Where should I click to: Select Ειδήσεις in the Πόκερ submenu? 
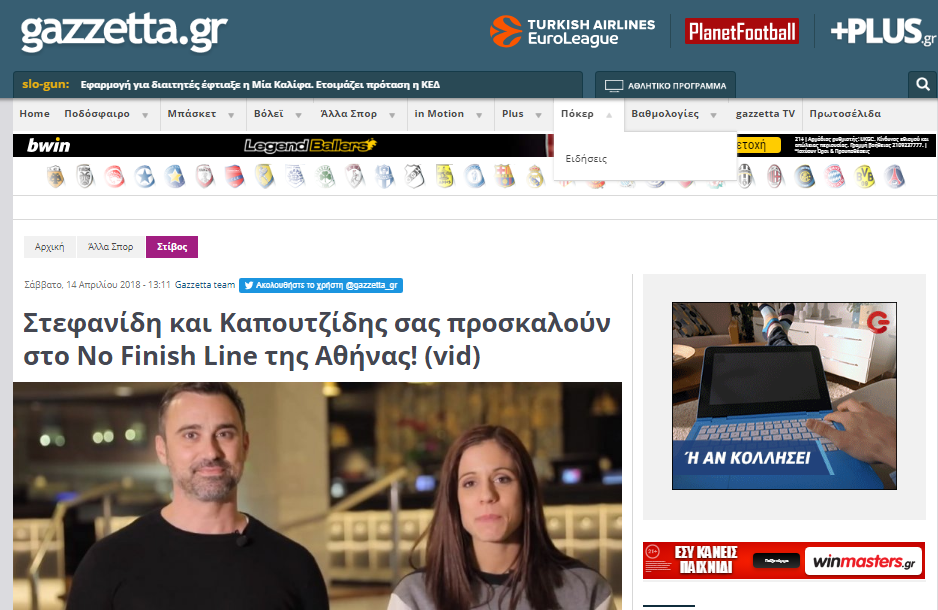coord(586,159)
